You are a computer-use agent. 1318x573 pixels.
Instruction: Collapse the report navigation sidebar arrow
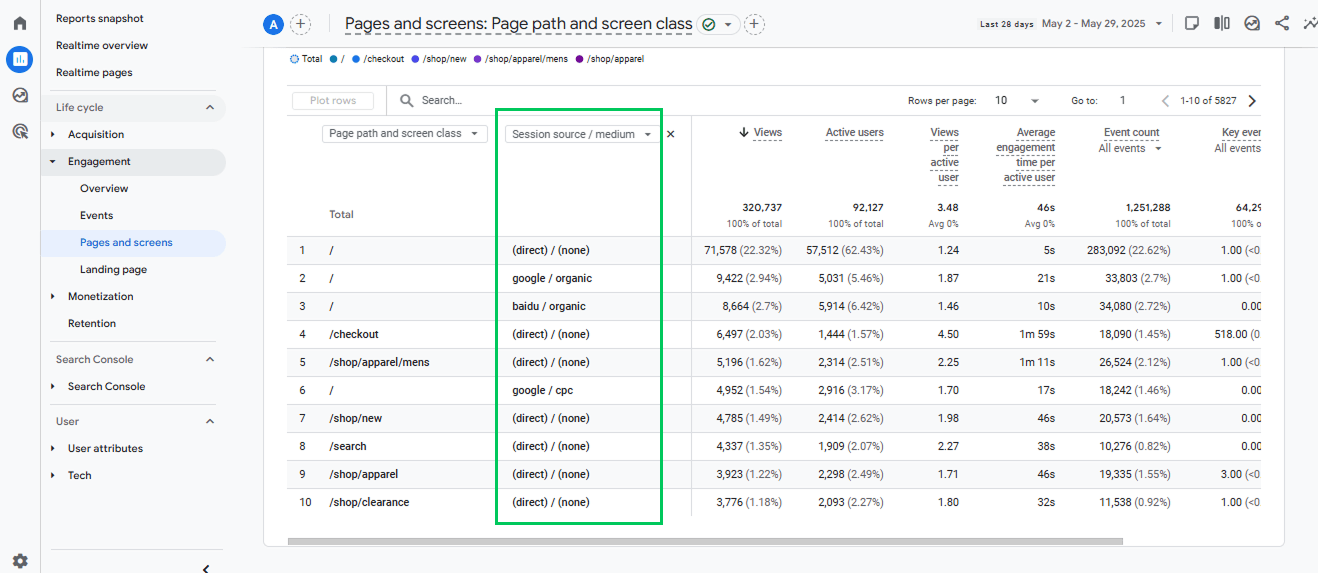click(206, 568)
